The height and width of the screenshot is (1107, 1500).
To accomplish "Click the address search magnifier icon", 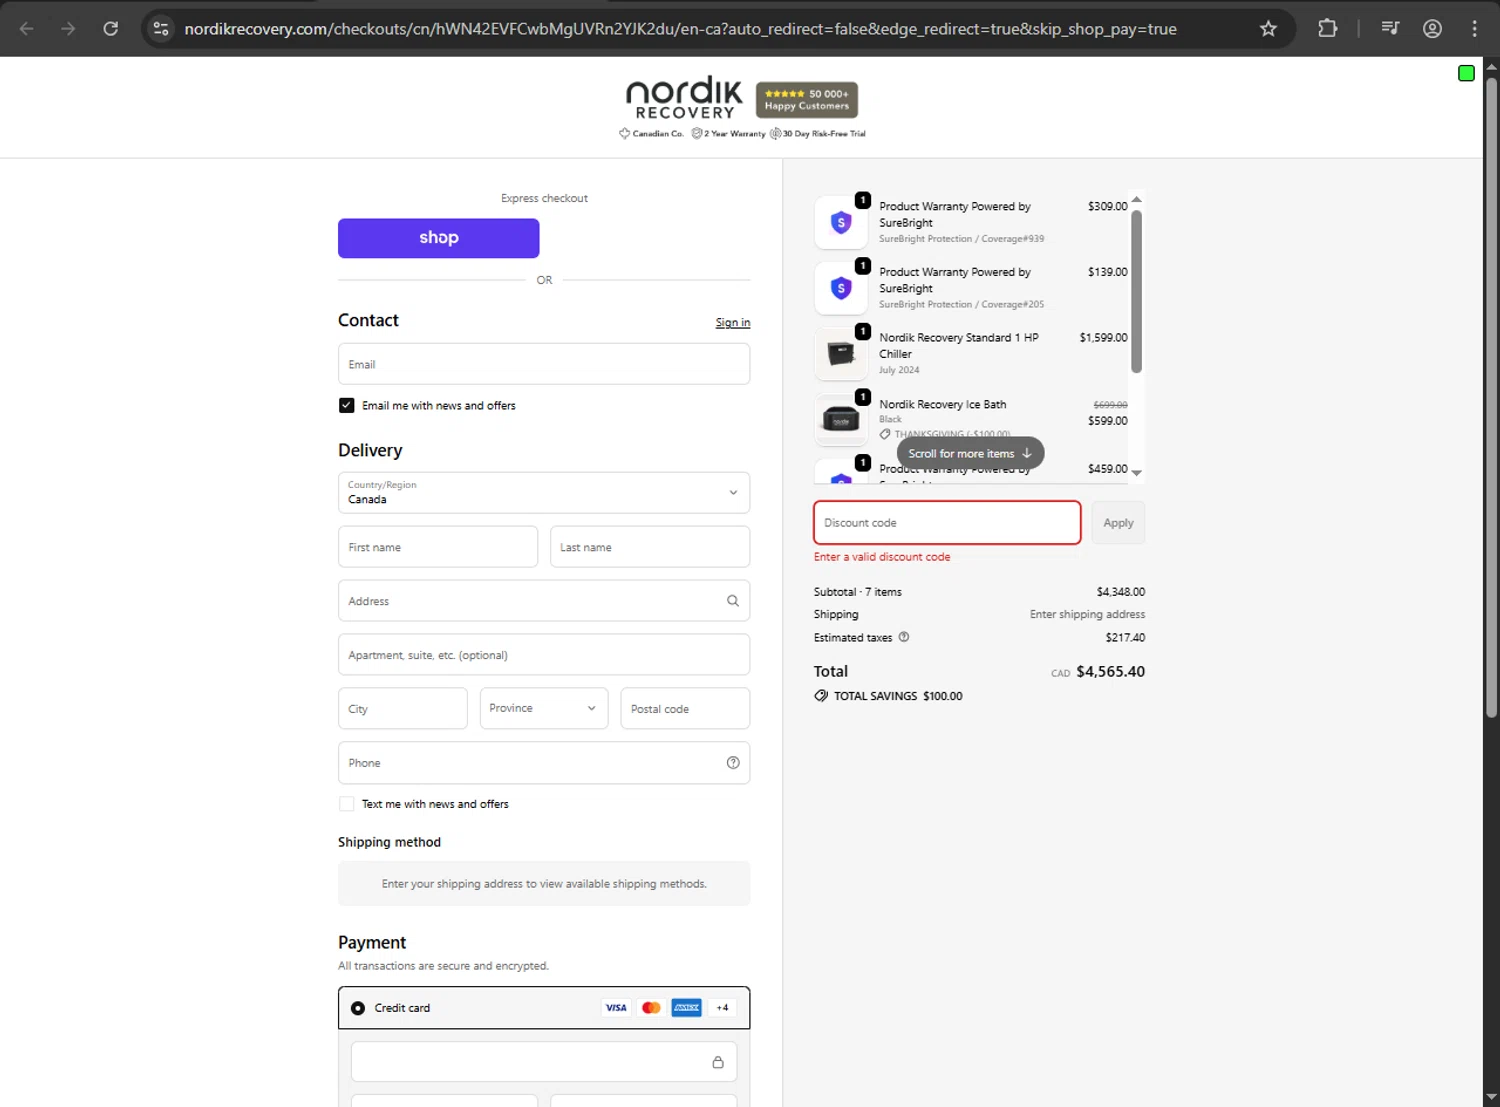I will (733, 601).
